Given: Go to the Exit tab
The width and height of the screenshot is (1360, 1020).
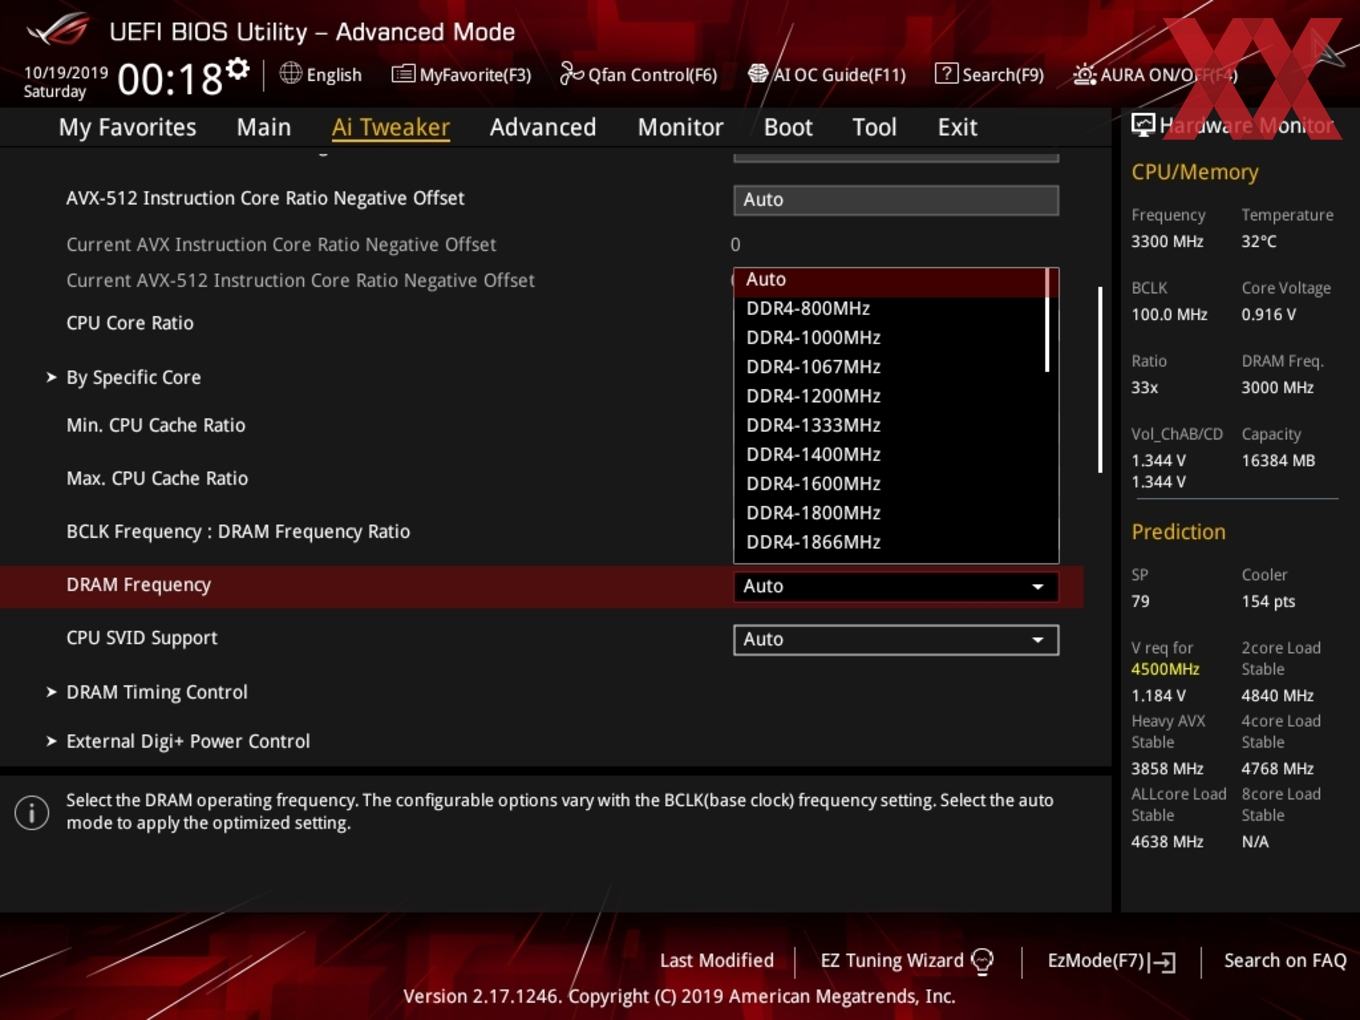Looking at the screenshot, I should pyautogui.click(x=957, y=127).
